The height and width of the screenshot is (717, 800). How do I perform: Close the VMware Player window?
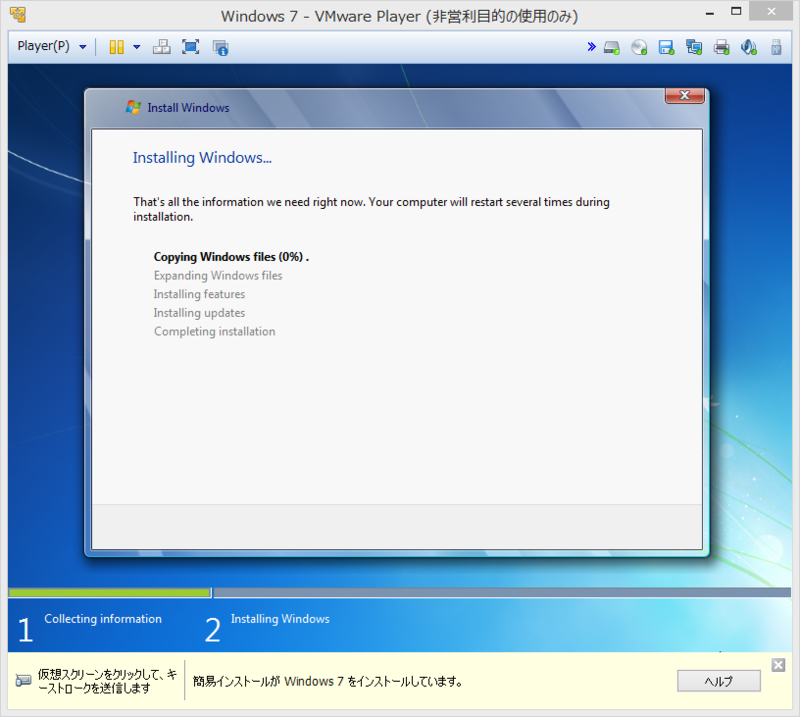771,12
